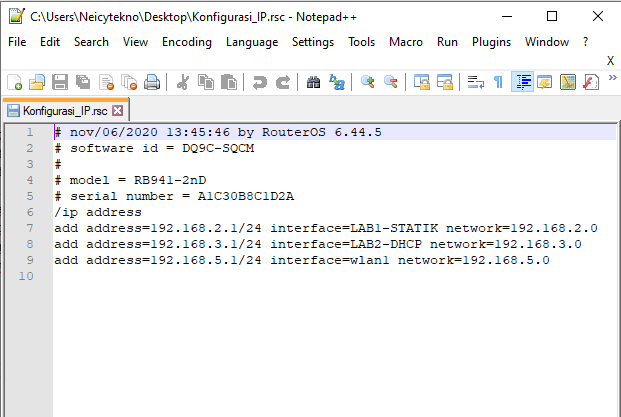Toggle the Indent Guide icon
This screenshot has height=417, width=621.
tap(522, 82)
